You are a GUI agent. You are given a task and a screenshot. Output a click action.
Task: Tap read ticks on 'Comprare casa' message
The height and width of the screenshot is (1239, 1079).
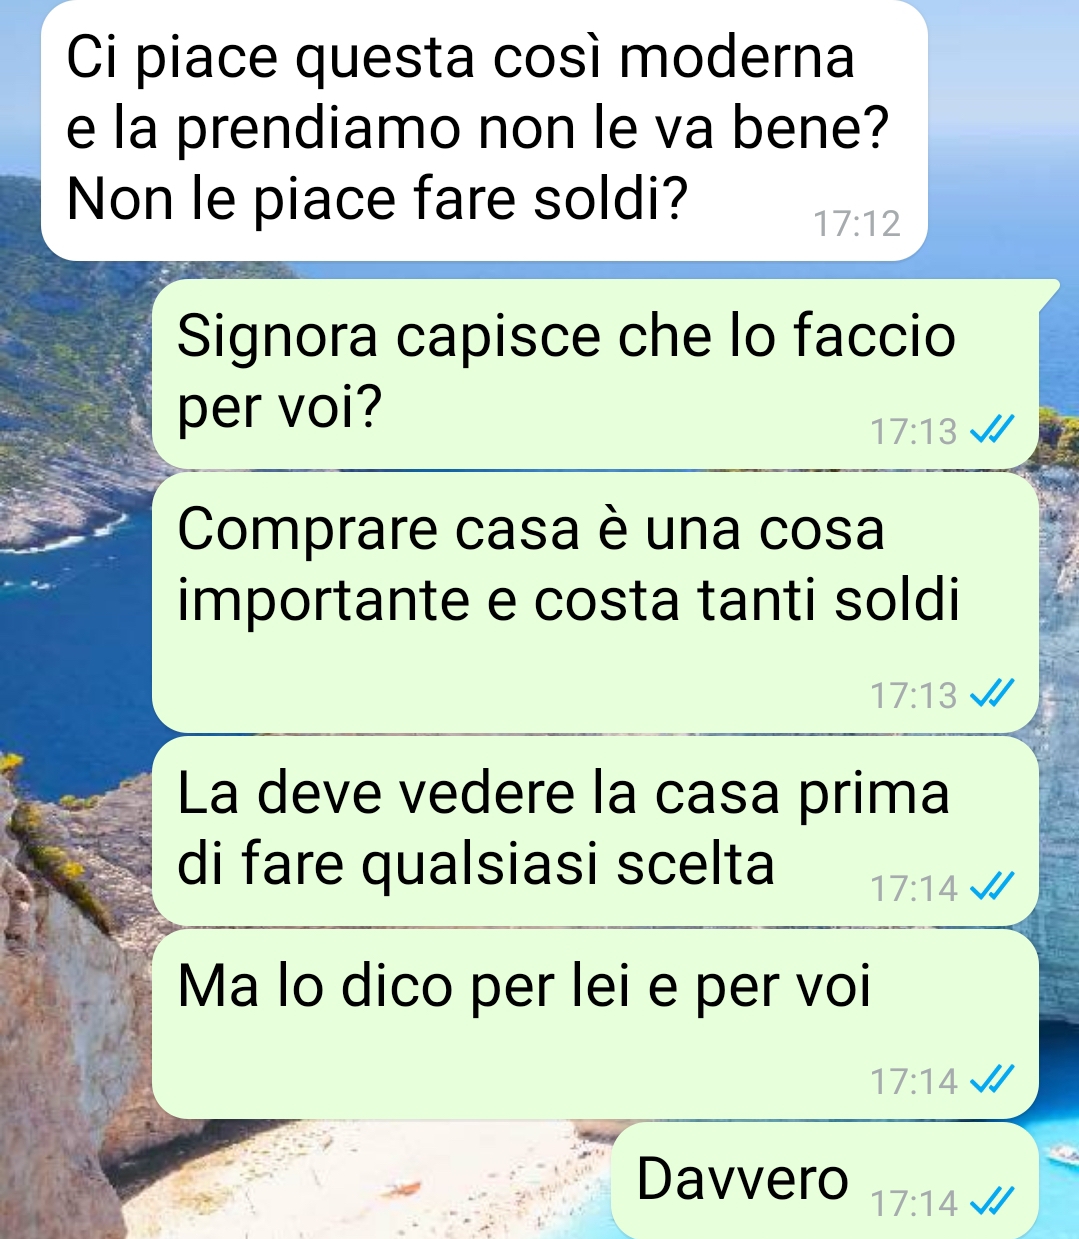click(x=995, y=694)
